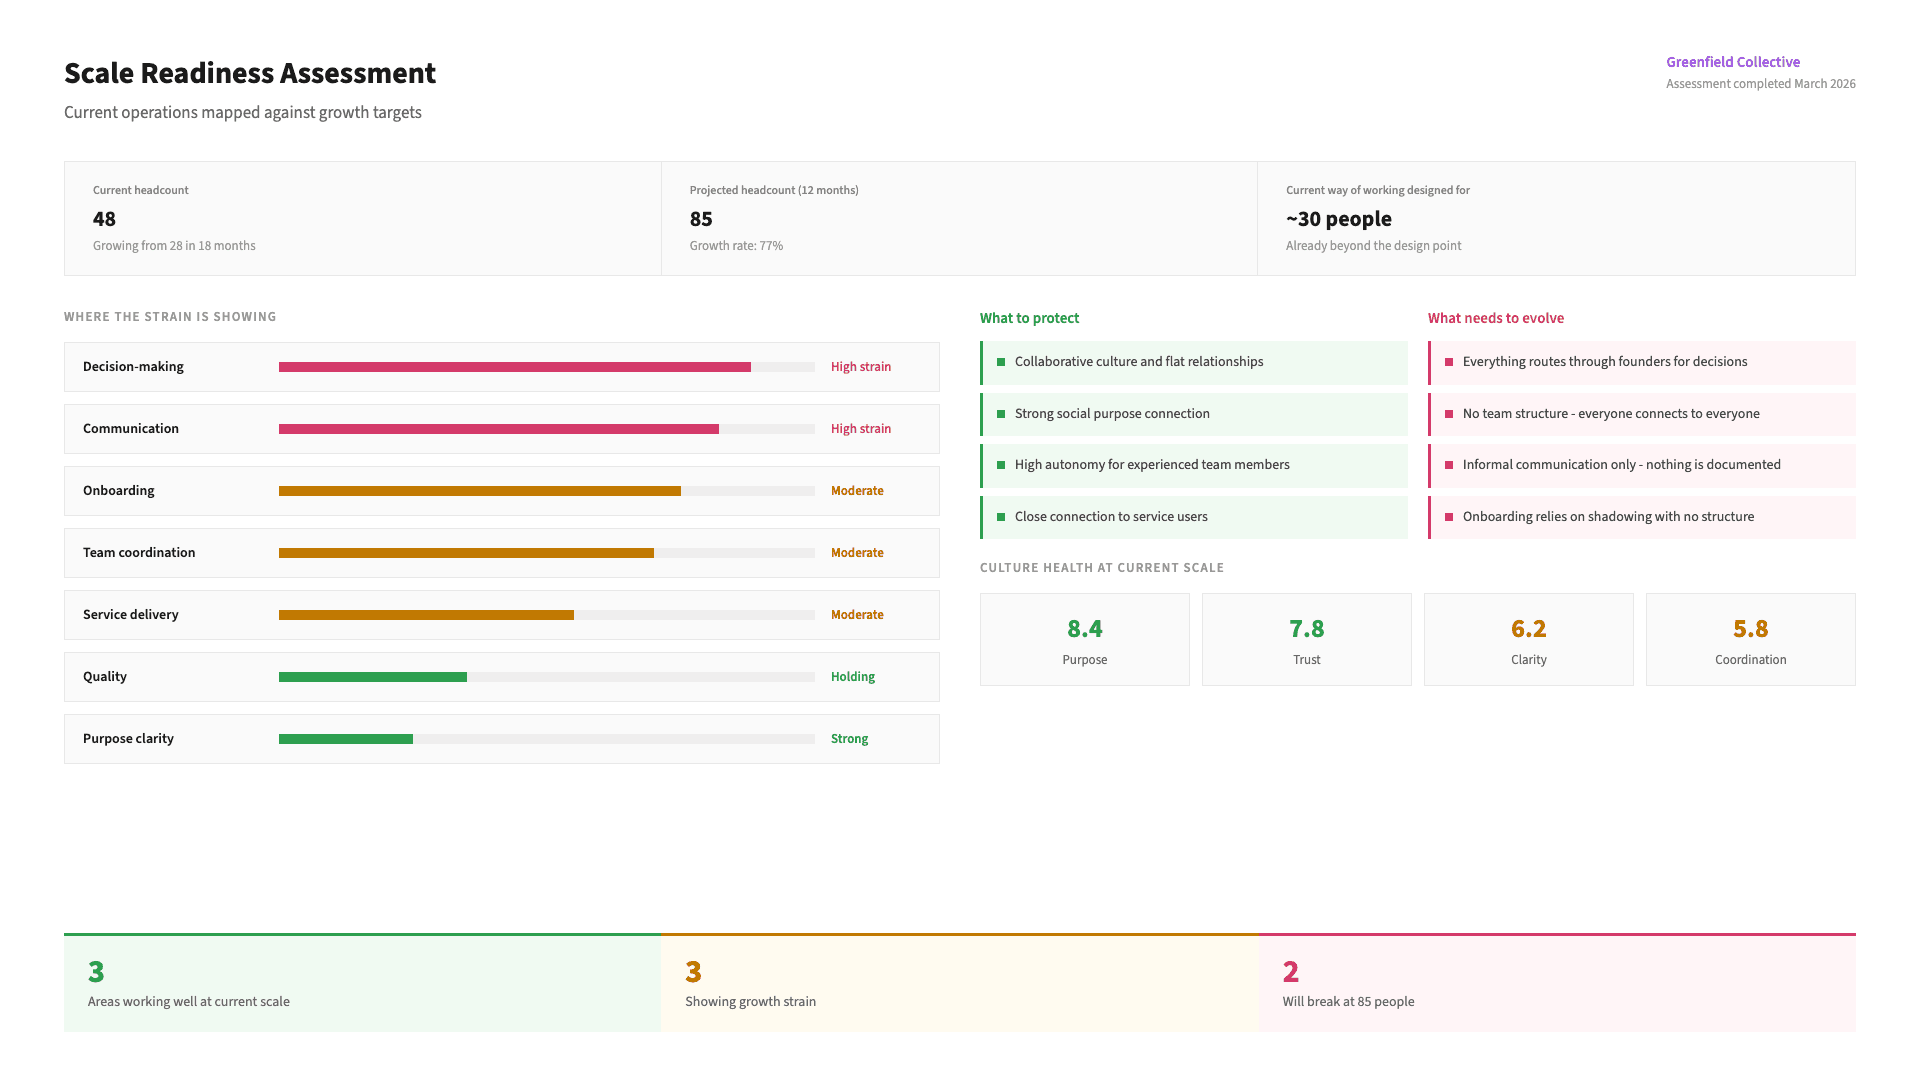Click the green bullet beside Close connection item
This screenshot has width=1920, height=1080.
pos(1001,517)
